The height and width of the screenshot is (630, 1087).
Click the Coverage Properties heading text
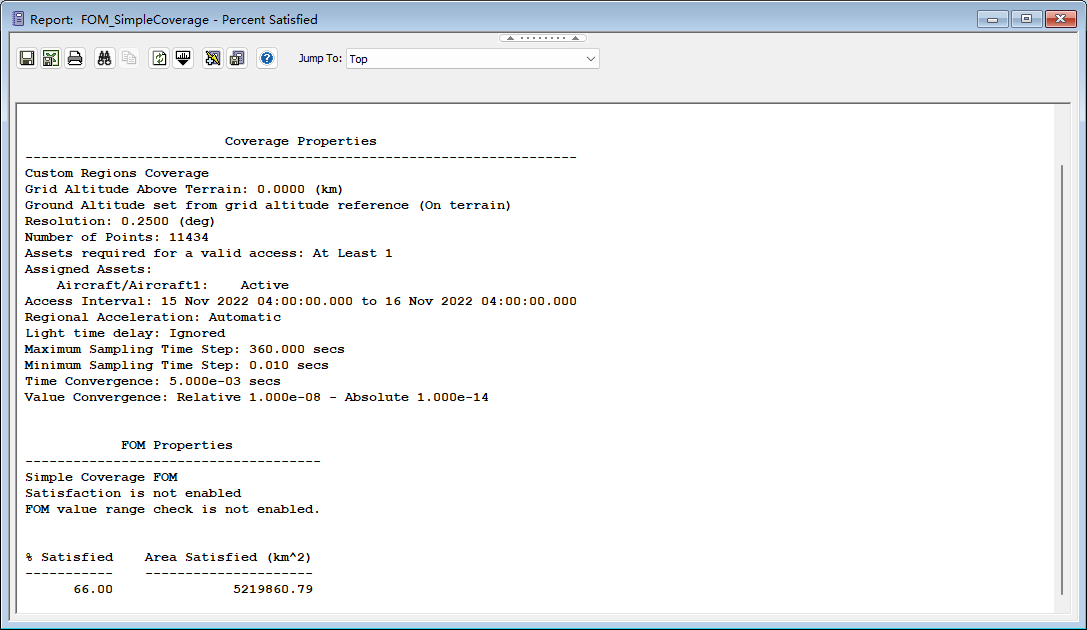point(300,141)
